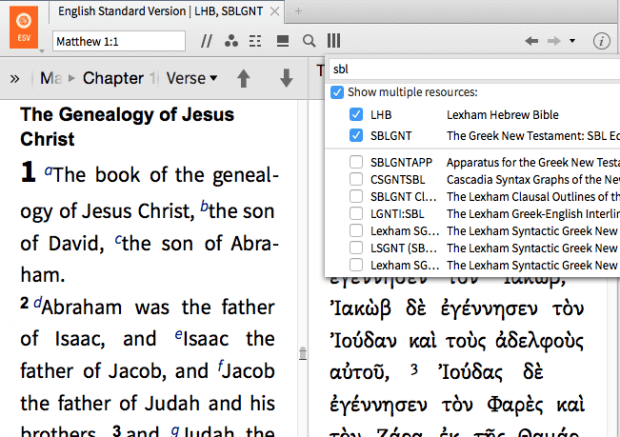620x437 pixels.
Task: Check LGNTI:SBL interlinear resource
Action: pos(356,214)
